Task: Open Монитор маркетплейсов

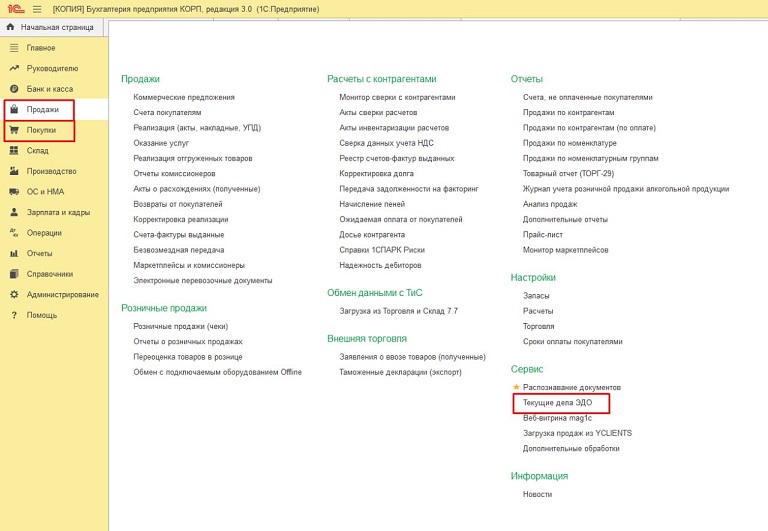Action: 566,250
